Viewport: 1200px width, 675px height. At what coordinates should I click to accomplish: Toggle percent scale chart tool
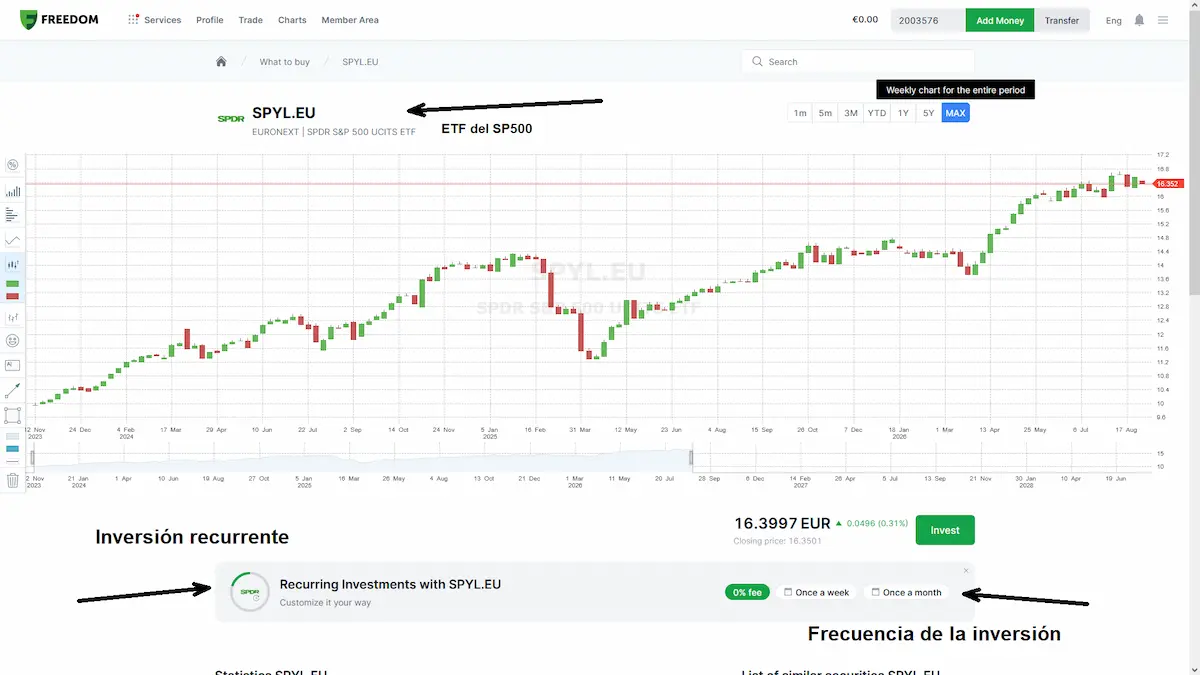pos(13,165)
